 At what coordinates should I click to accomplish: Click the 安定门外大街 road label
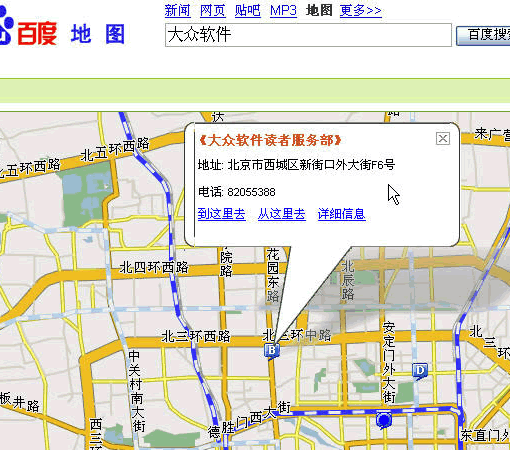[x=389, y=363]
